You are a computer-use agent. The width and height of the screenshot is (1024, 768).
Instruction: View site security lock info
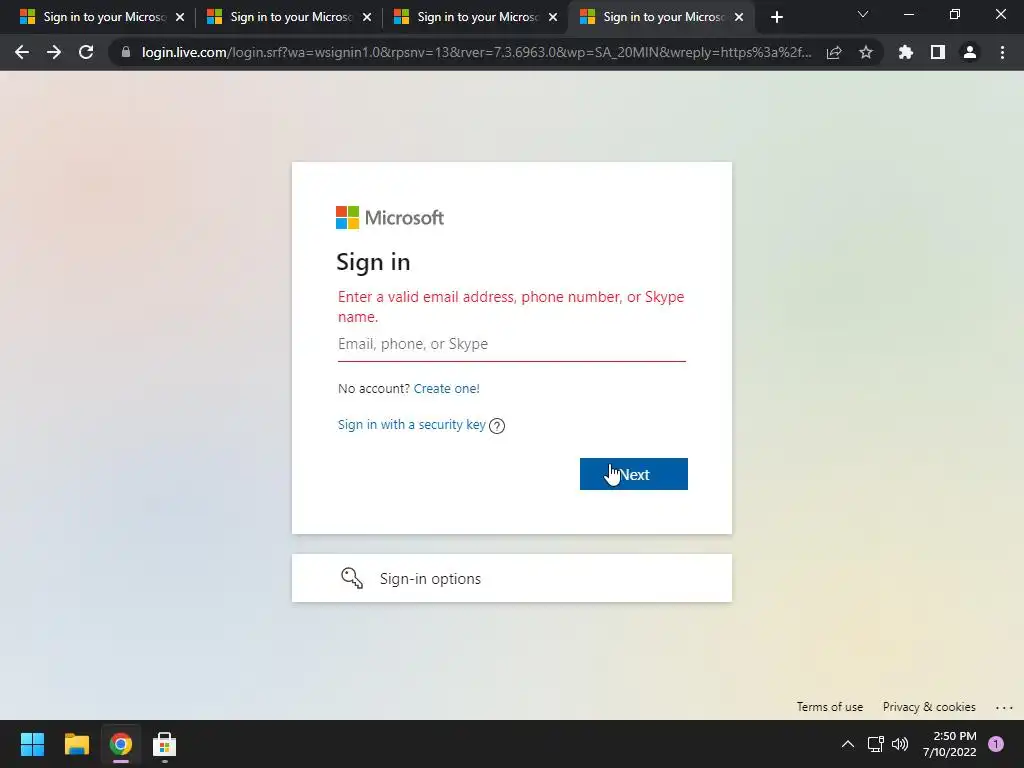(126, 52)
